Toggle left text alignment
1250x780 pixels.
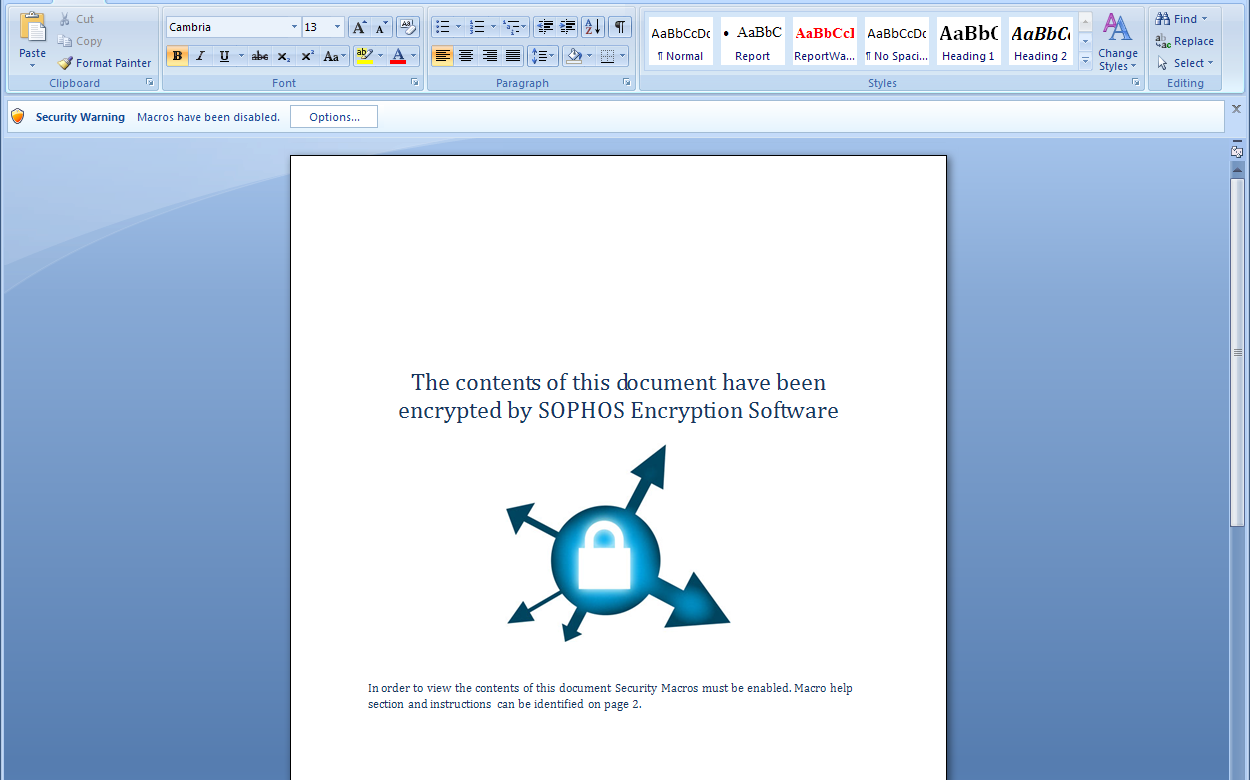coord(442,56)
